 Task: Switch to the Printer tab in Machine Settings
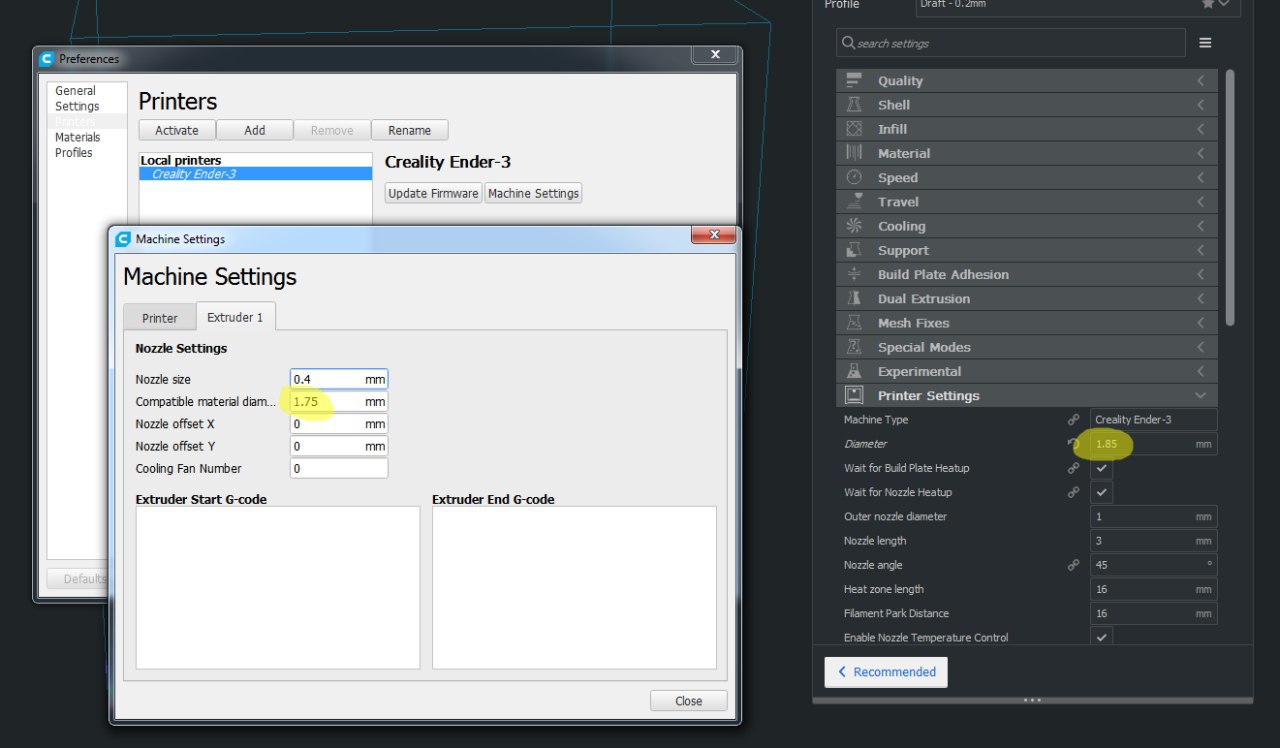(x=160, y=318)
